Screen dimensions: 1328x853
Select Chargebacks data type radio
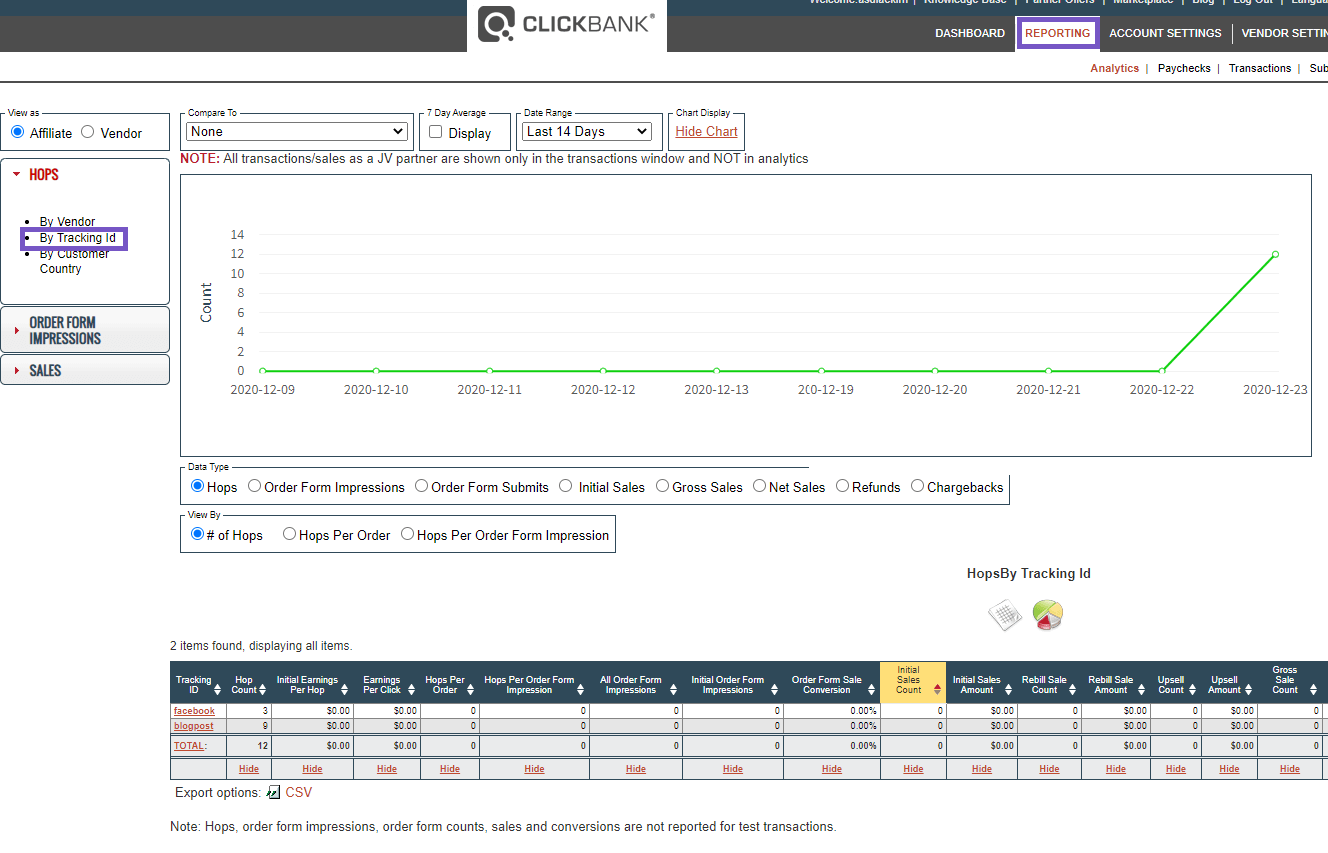(x=918, y=486)
